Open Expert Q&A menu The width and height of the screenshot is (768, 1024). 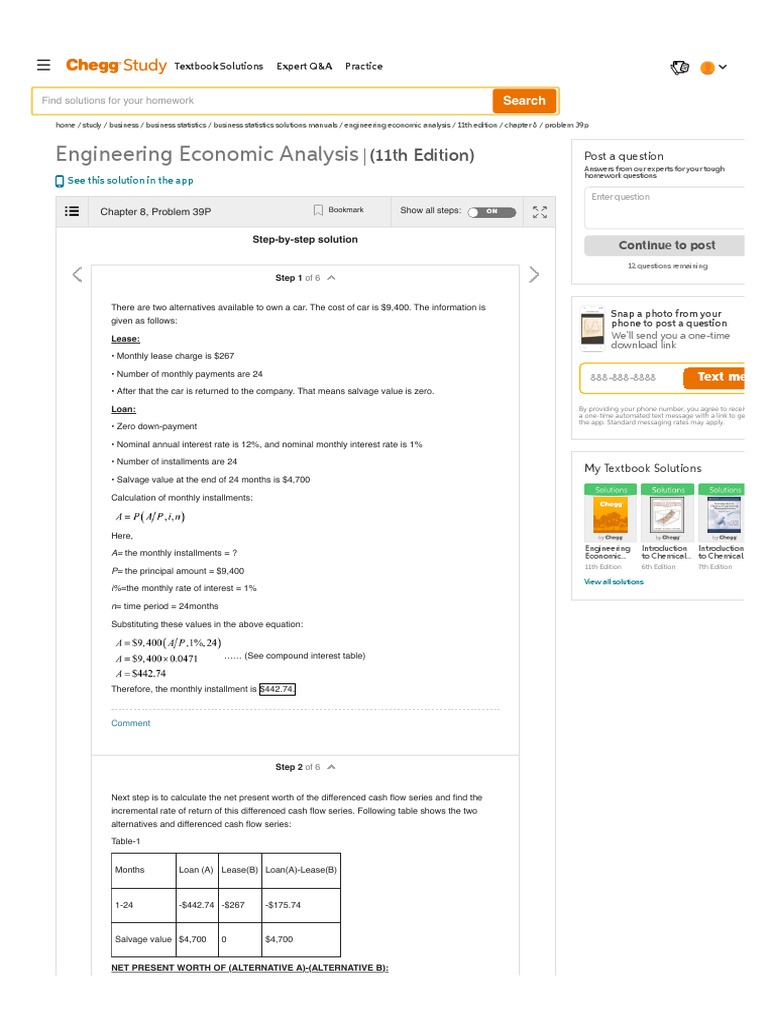[x=304, y=66]
